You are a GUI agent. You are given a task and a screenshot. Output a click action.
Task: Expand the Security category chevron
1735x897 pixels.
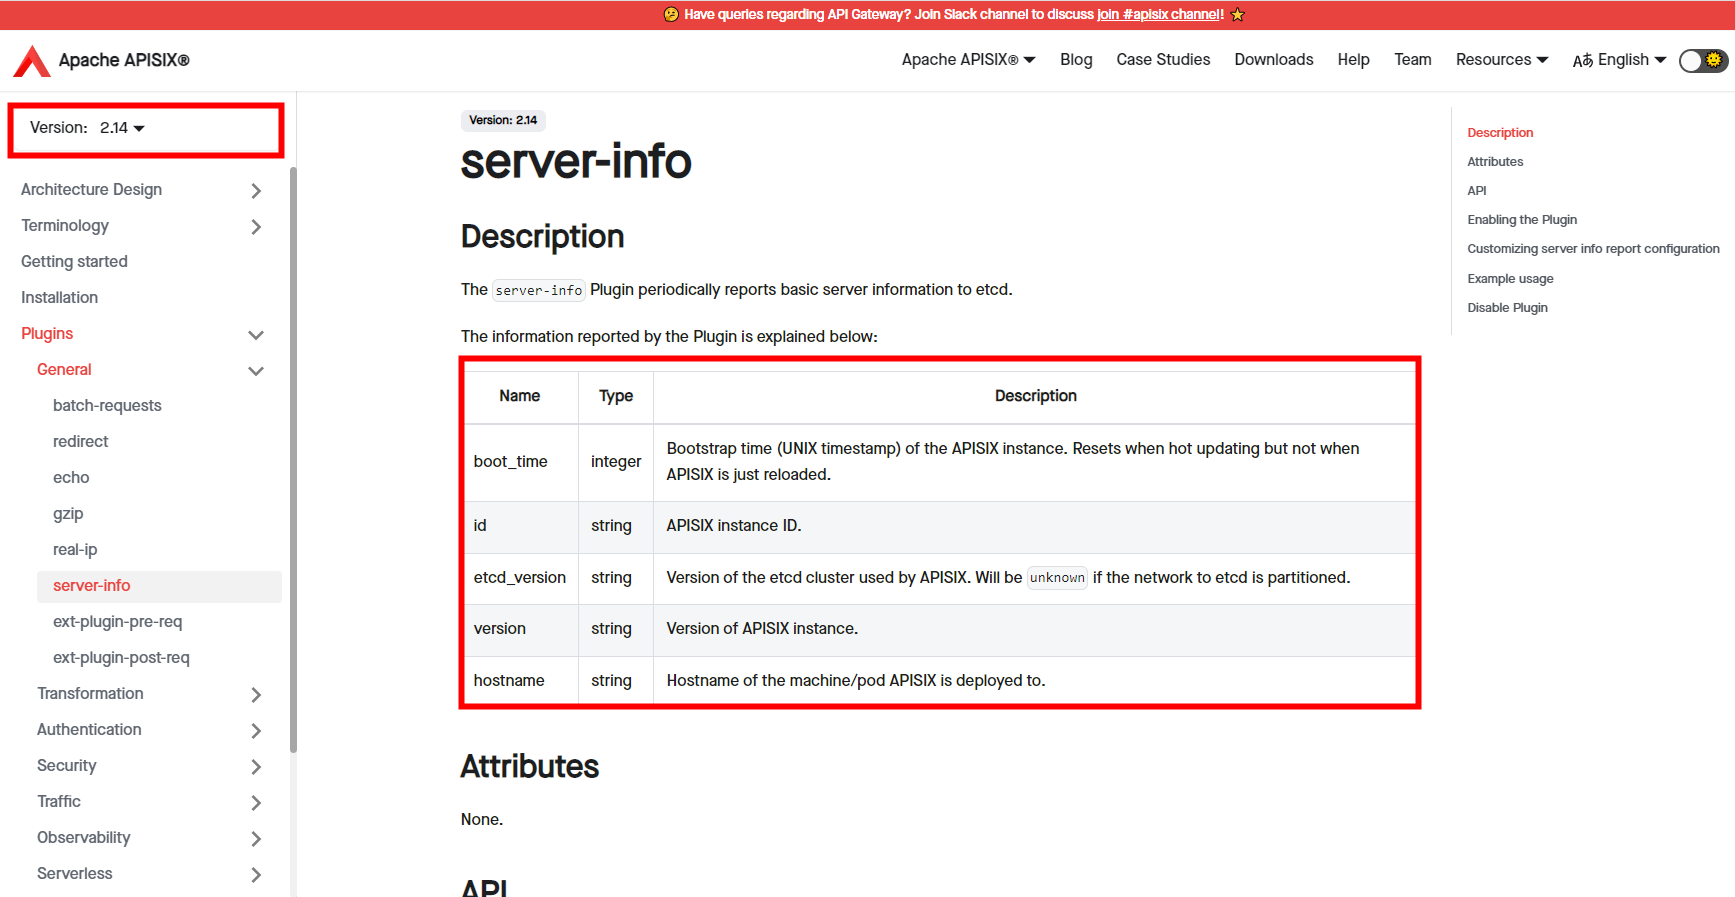(256, 766)
